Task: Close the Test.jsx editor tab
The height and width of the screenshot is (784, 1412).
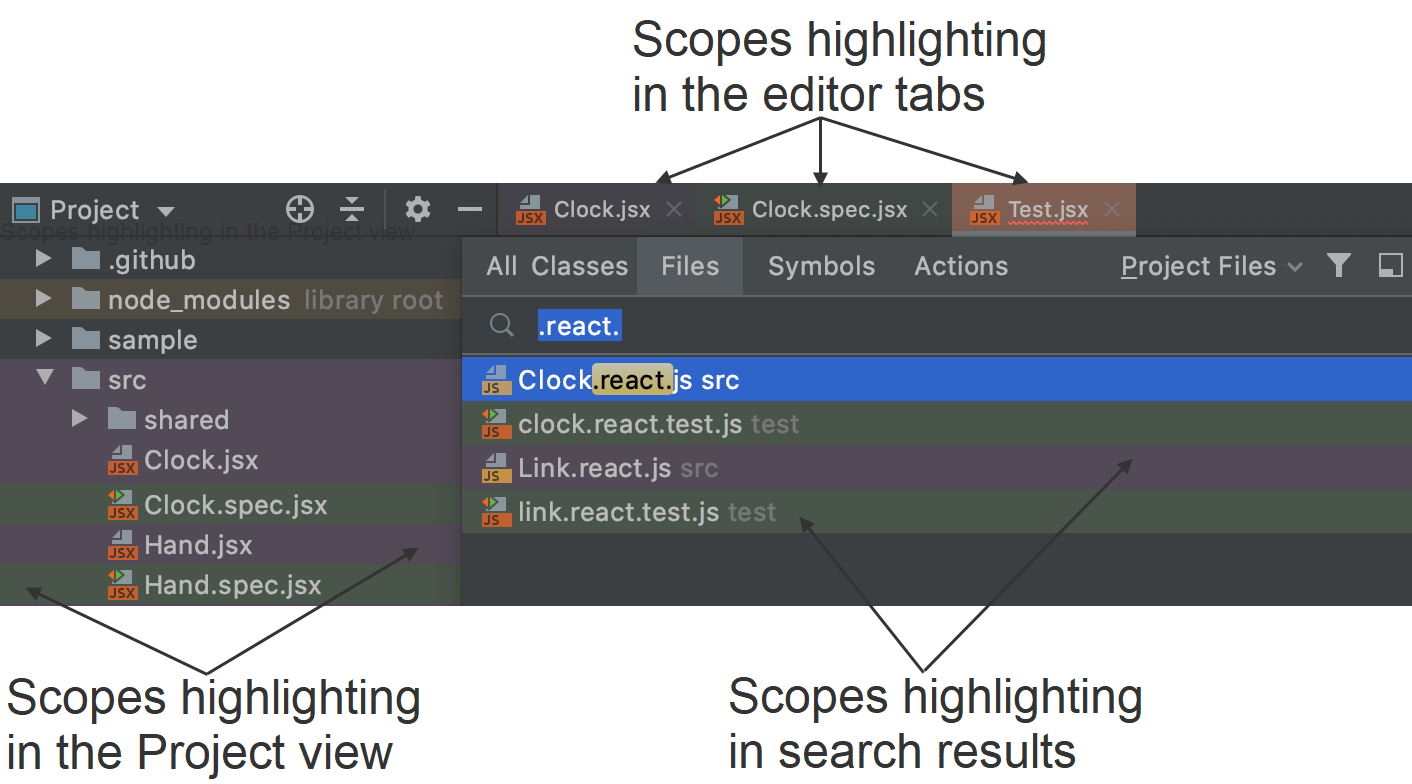Action: (1111, 209)
